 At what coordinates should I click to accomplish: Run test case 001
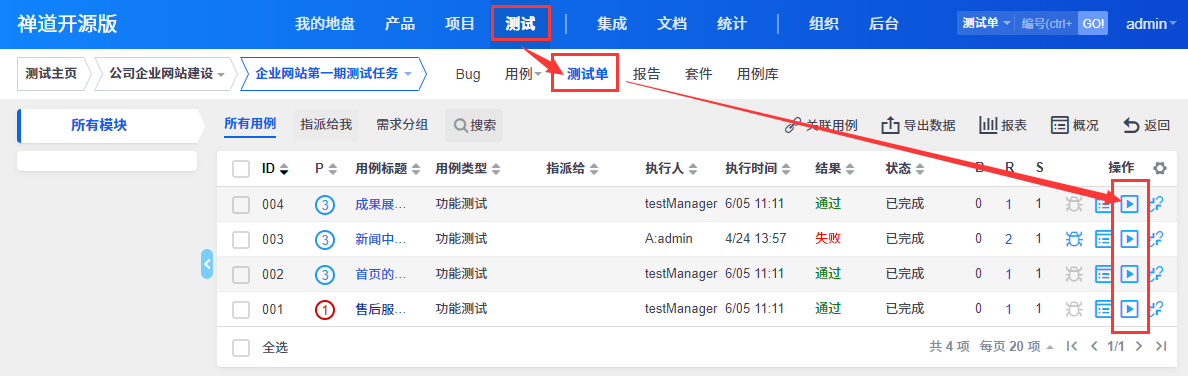click(1129, 309)
